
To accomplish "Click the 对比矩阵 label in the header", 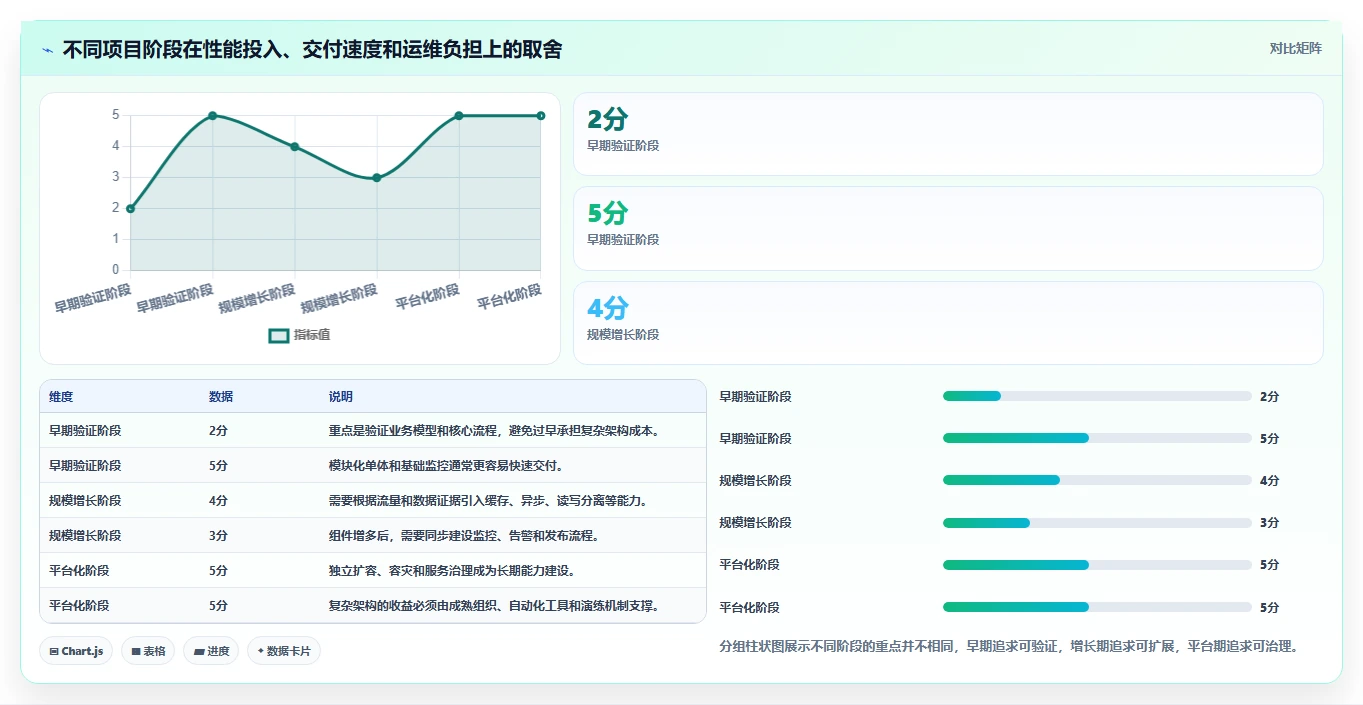I will click(x=1295, y=48).
